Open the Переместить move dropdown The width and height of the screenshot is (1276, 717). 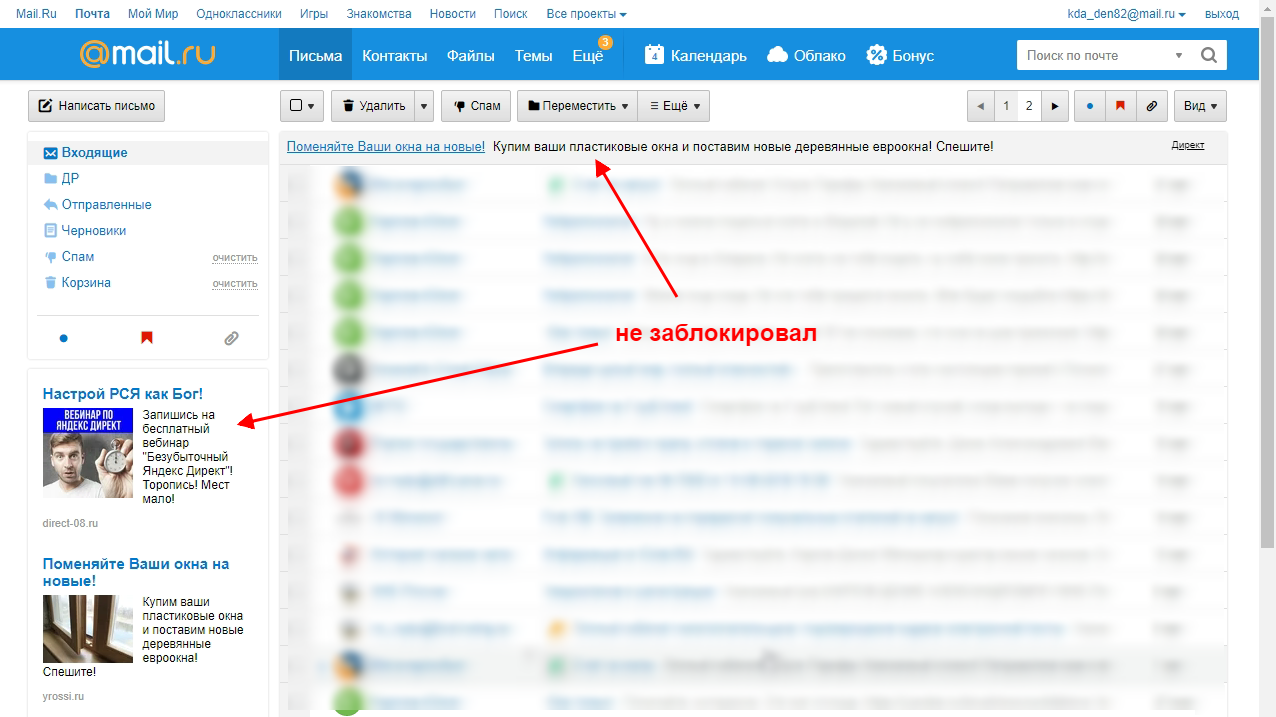point(577,106)
